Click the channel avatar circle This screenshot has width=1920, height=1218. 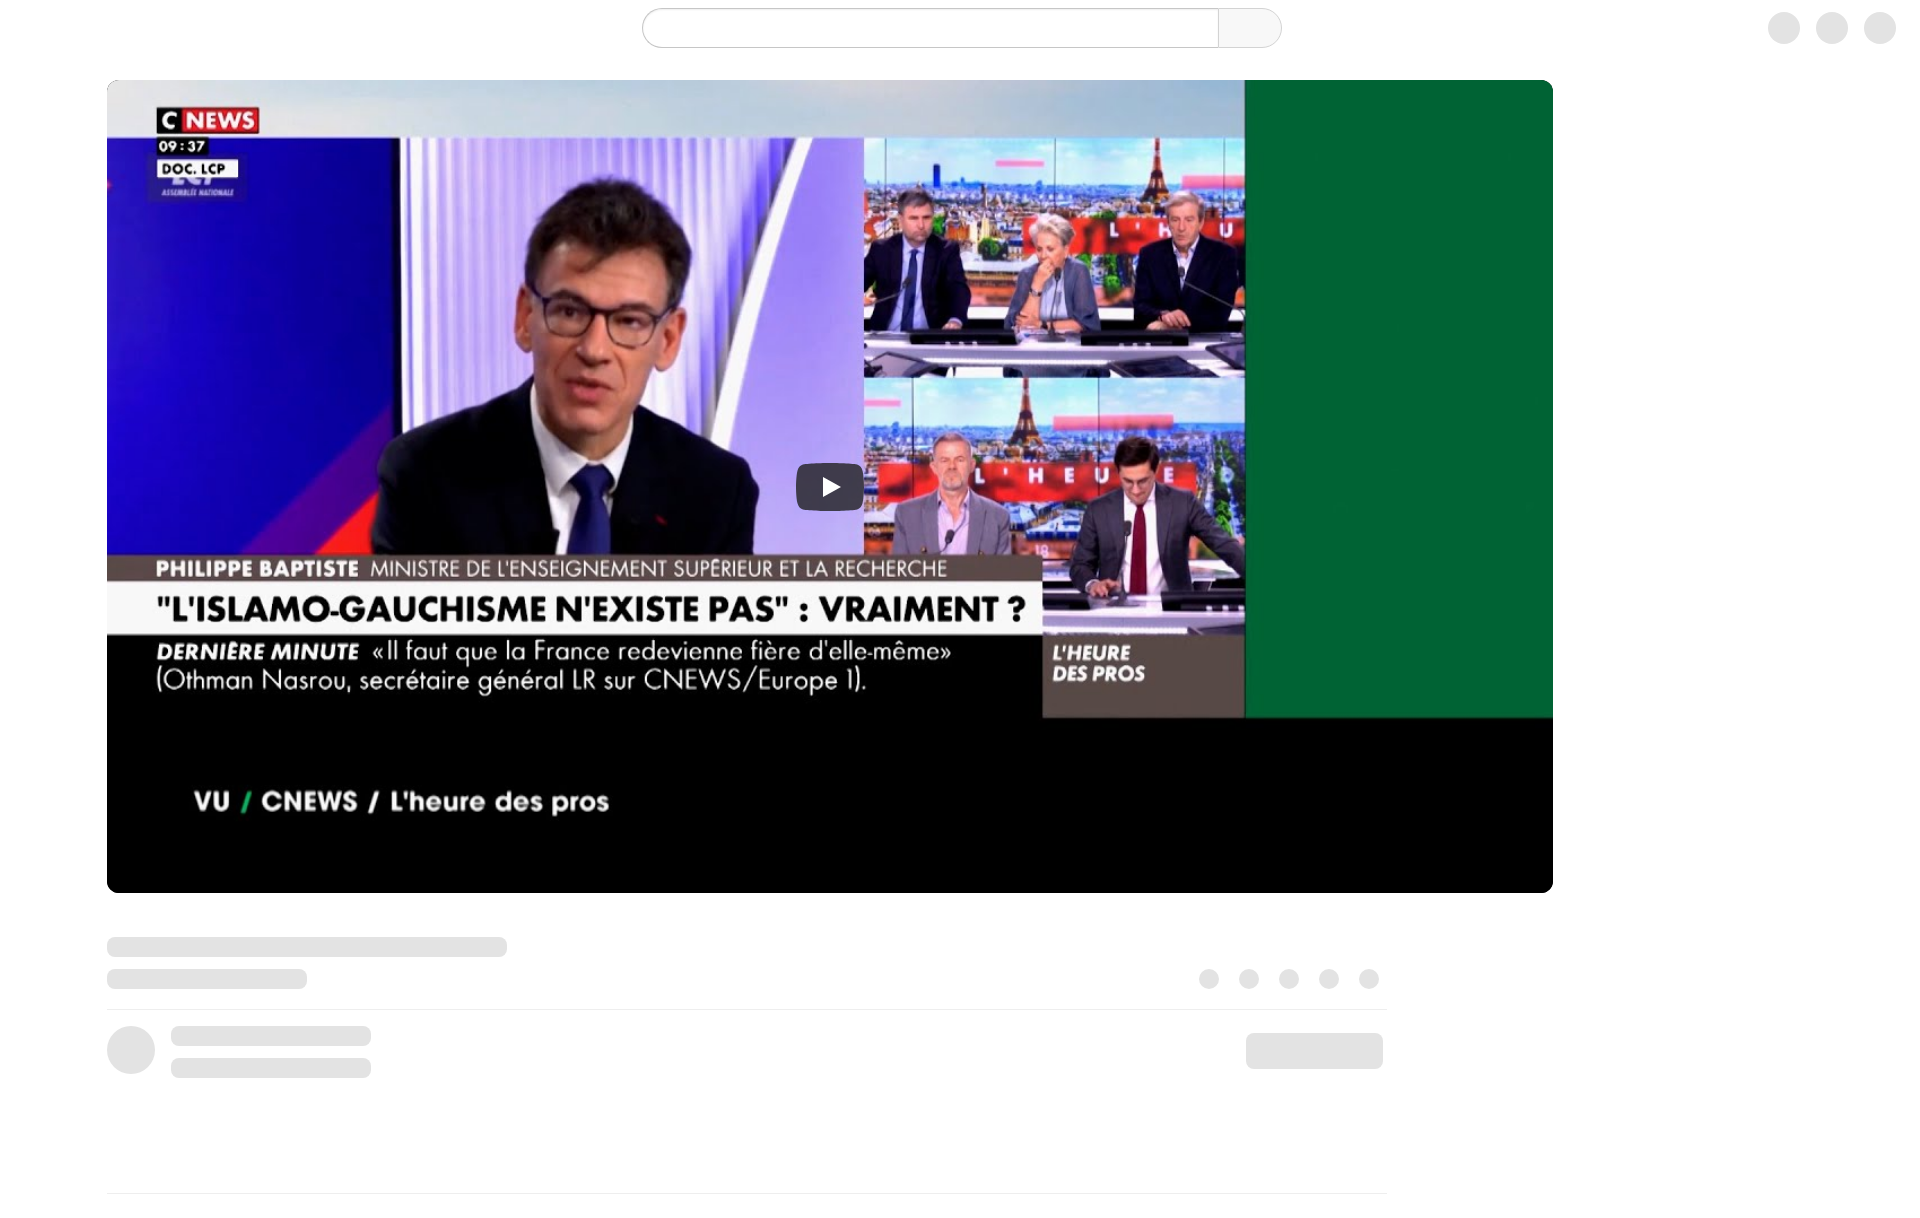click(131, 1050)
